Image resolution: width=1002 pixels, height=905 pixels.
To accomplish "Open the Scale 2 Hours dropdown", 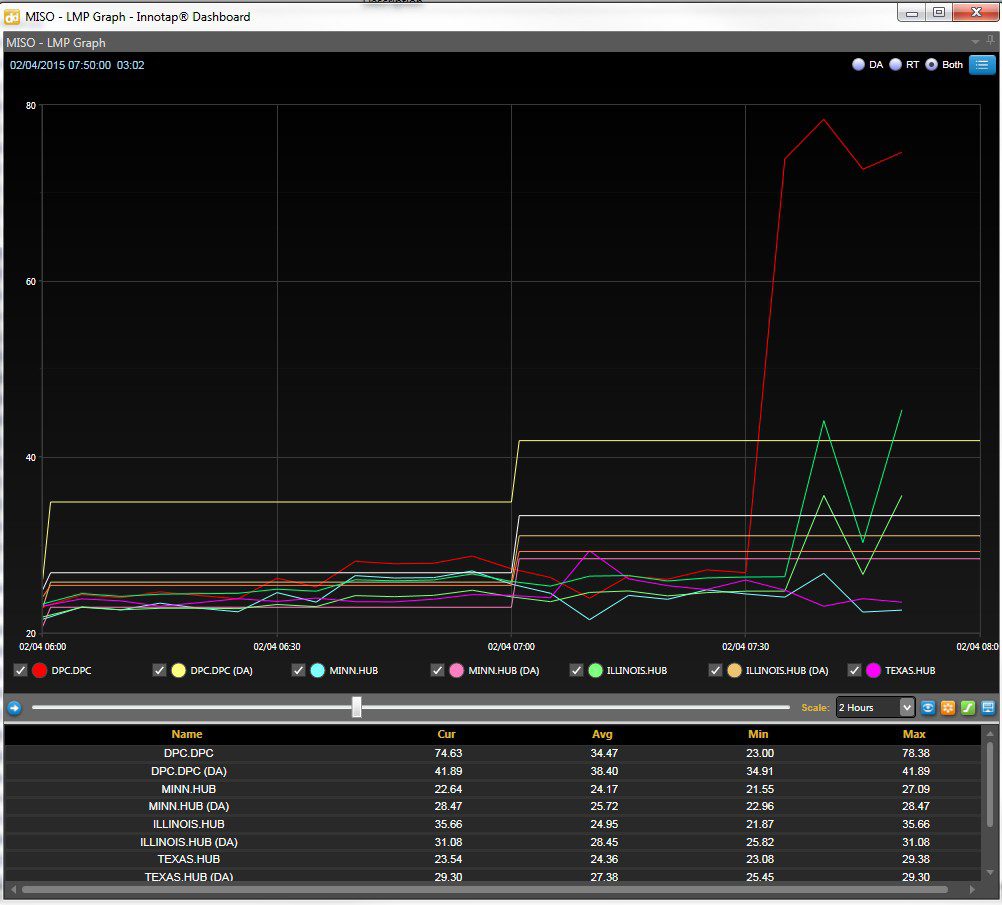I will [x=875, y=708].
